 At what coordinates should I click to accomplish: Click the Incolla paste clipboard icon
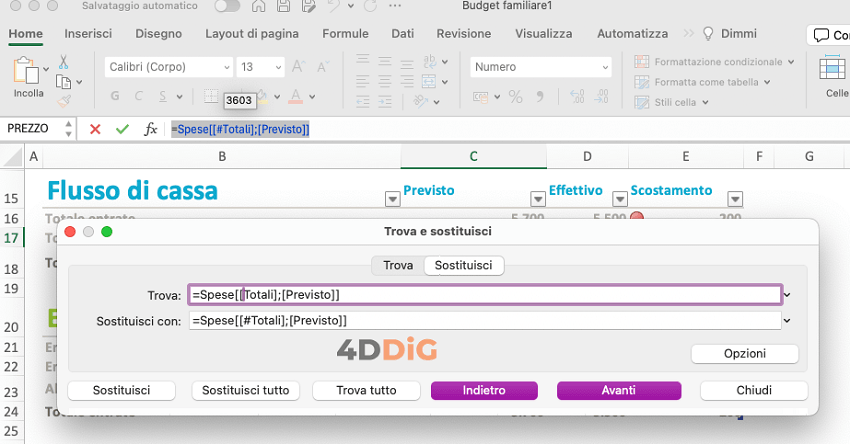[x=26, y=70]
